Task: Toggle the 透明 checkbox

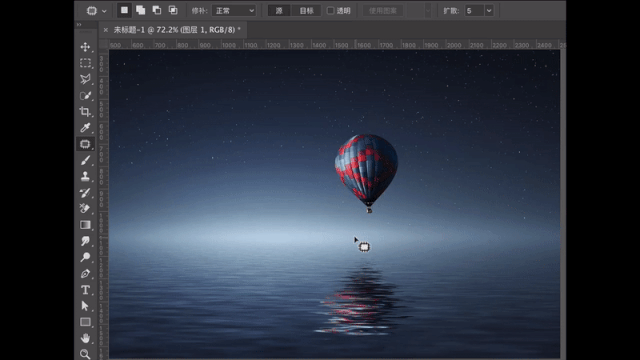Action: (x=331, y=11)
